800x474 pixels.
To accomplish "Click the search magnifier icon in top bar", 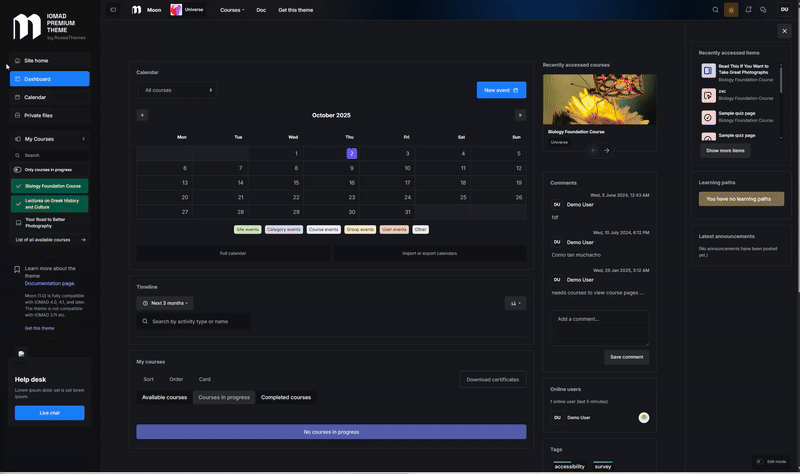I will [x=715, y=9].
